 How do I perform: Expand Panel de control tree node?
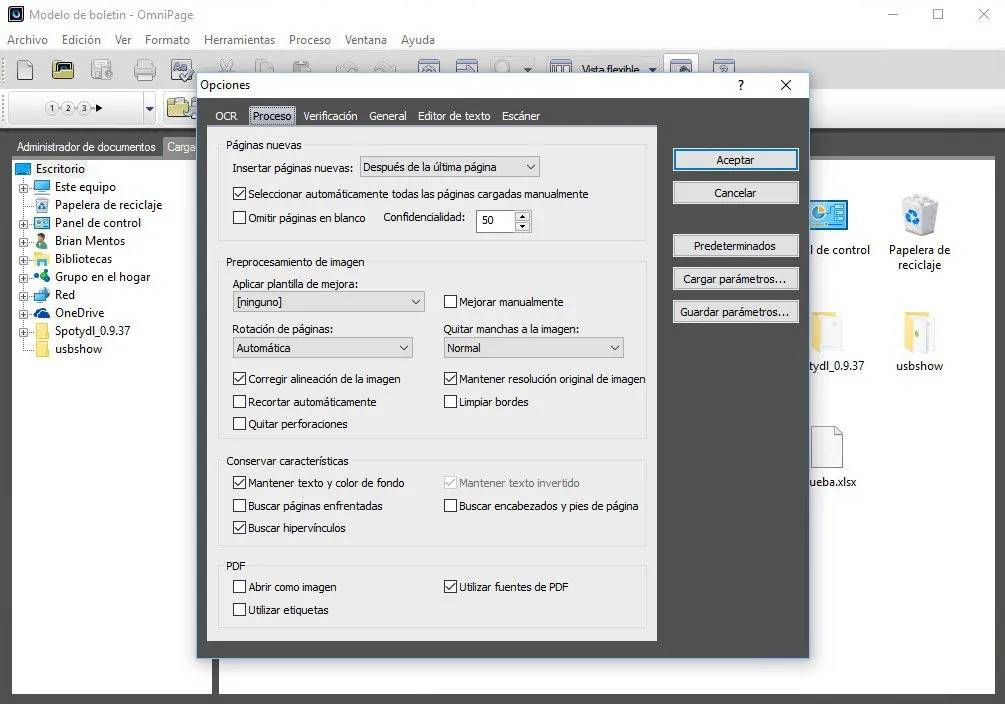[x=24, y=224]
